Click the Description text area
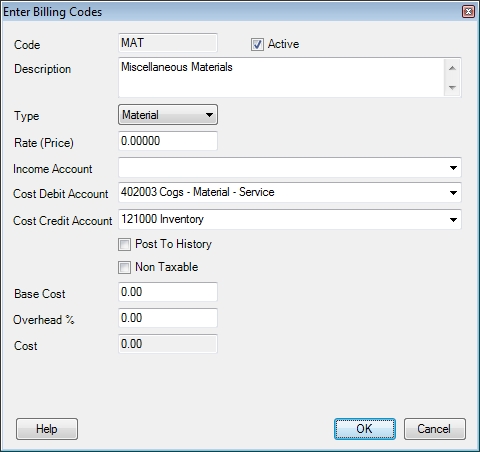Screen dimensions: 480x452 tap(281, 78)
